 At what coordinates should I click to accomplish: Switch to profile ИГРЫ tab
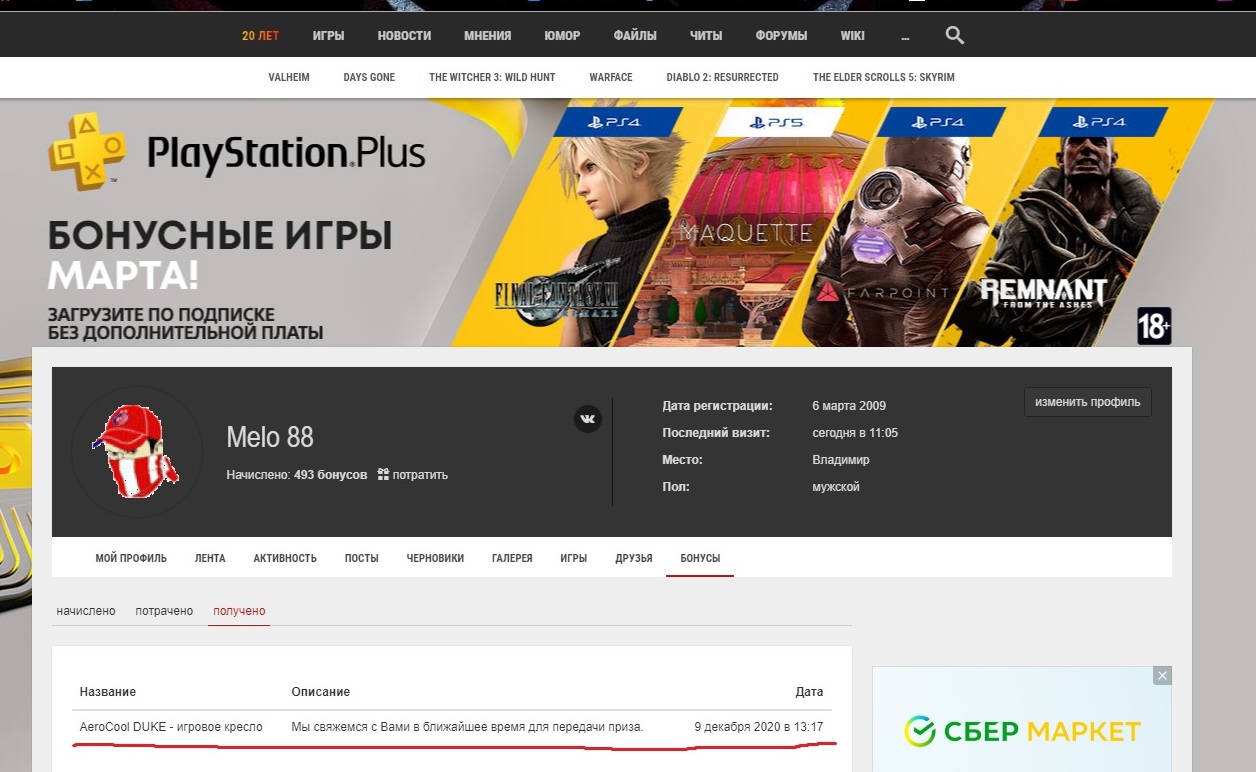[573, 558]
